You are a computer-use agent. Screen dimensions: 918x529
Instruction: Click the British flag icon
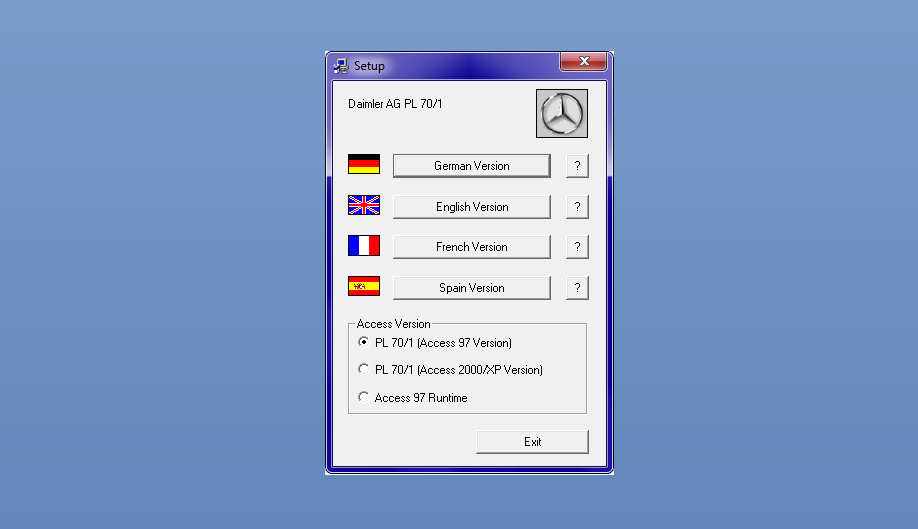364,205
